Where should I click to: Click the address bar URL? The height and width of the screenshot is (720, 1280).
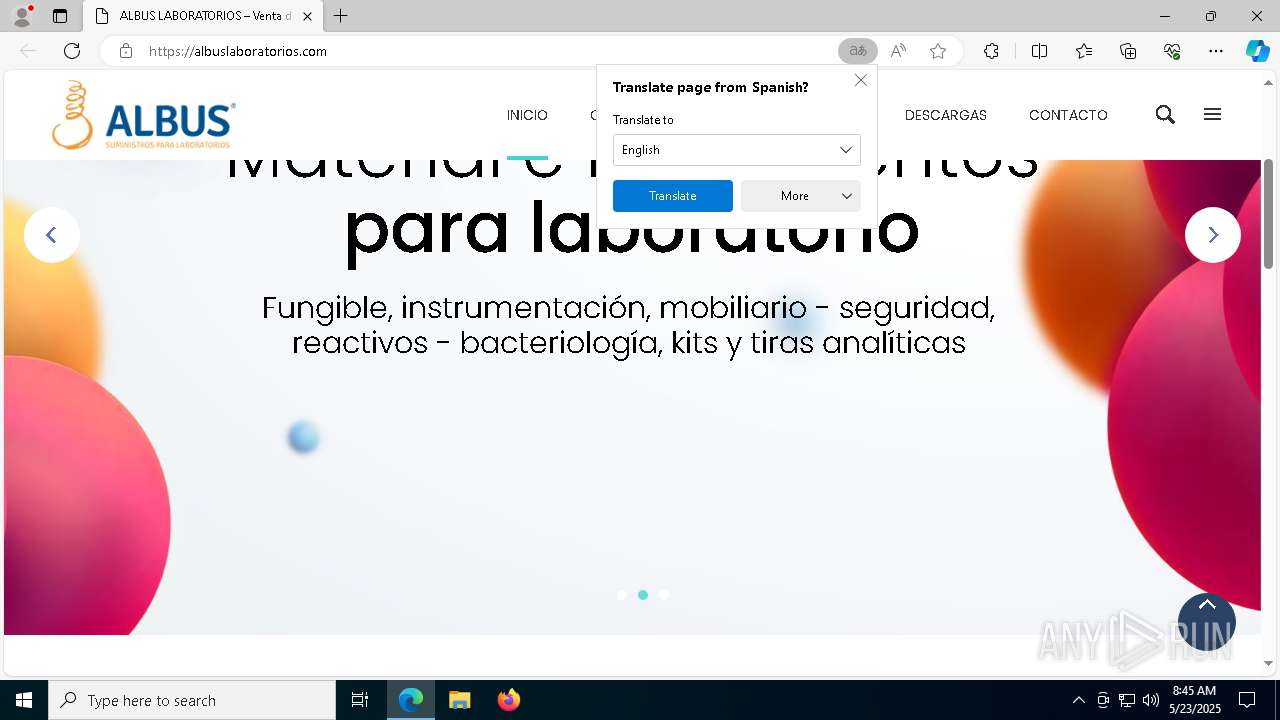pyautogui.click(x=238, y=51)
